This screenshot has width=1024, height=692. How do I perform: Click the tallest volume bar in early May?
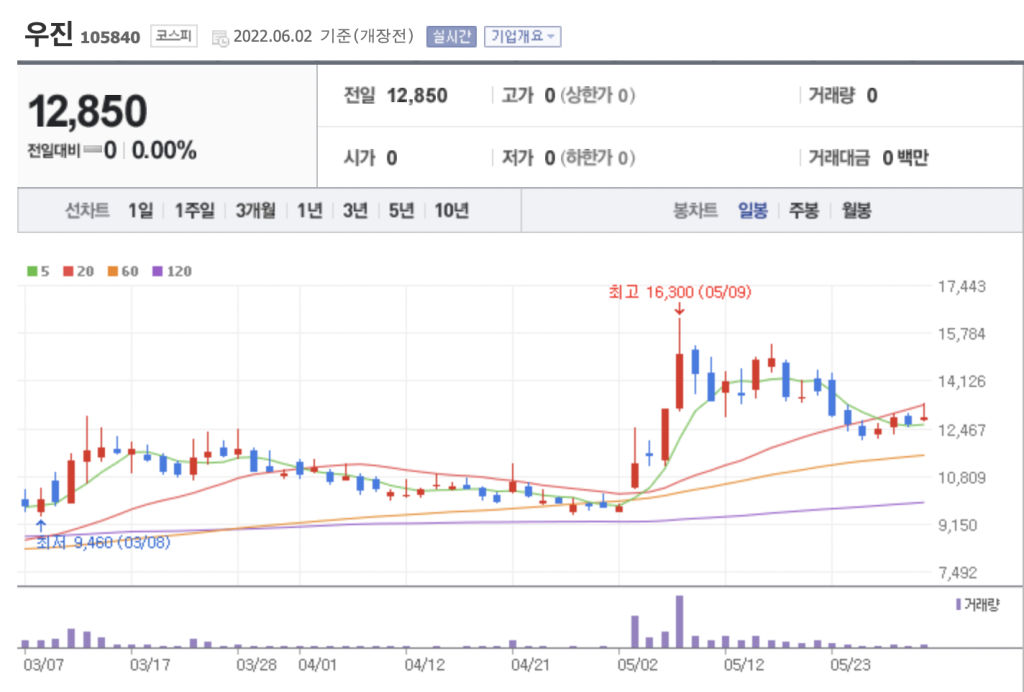pyautogui.click(x=679, y=622)
